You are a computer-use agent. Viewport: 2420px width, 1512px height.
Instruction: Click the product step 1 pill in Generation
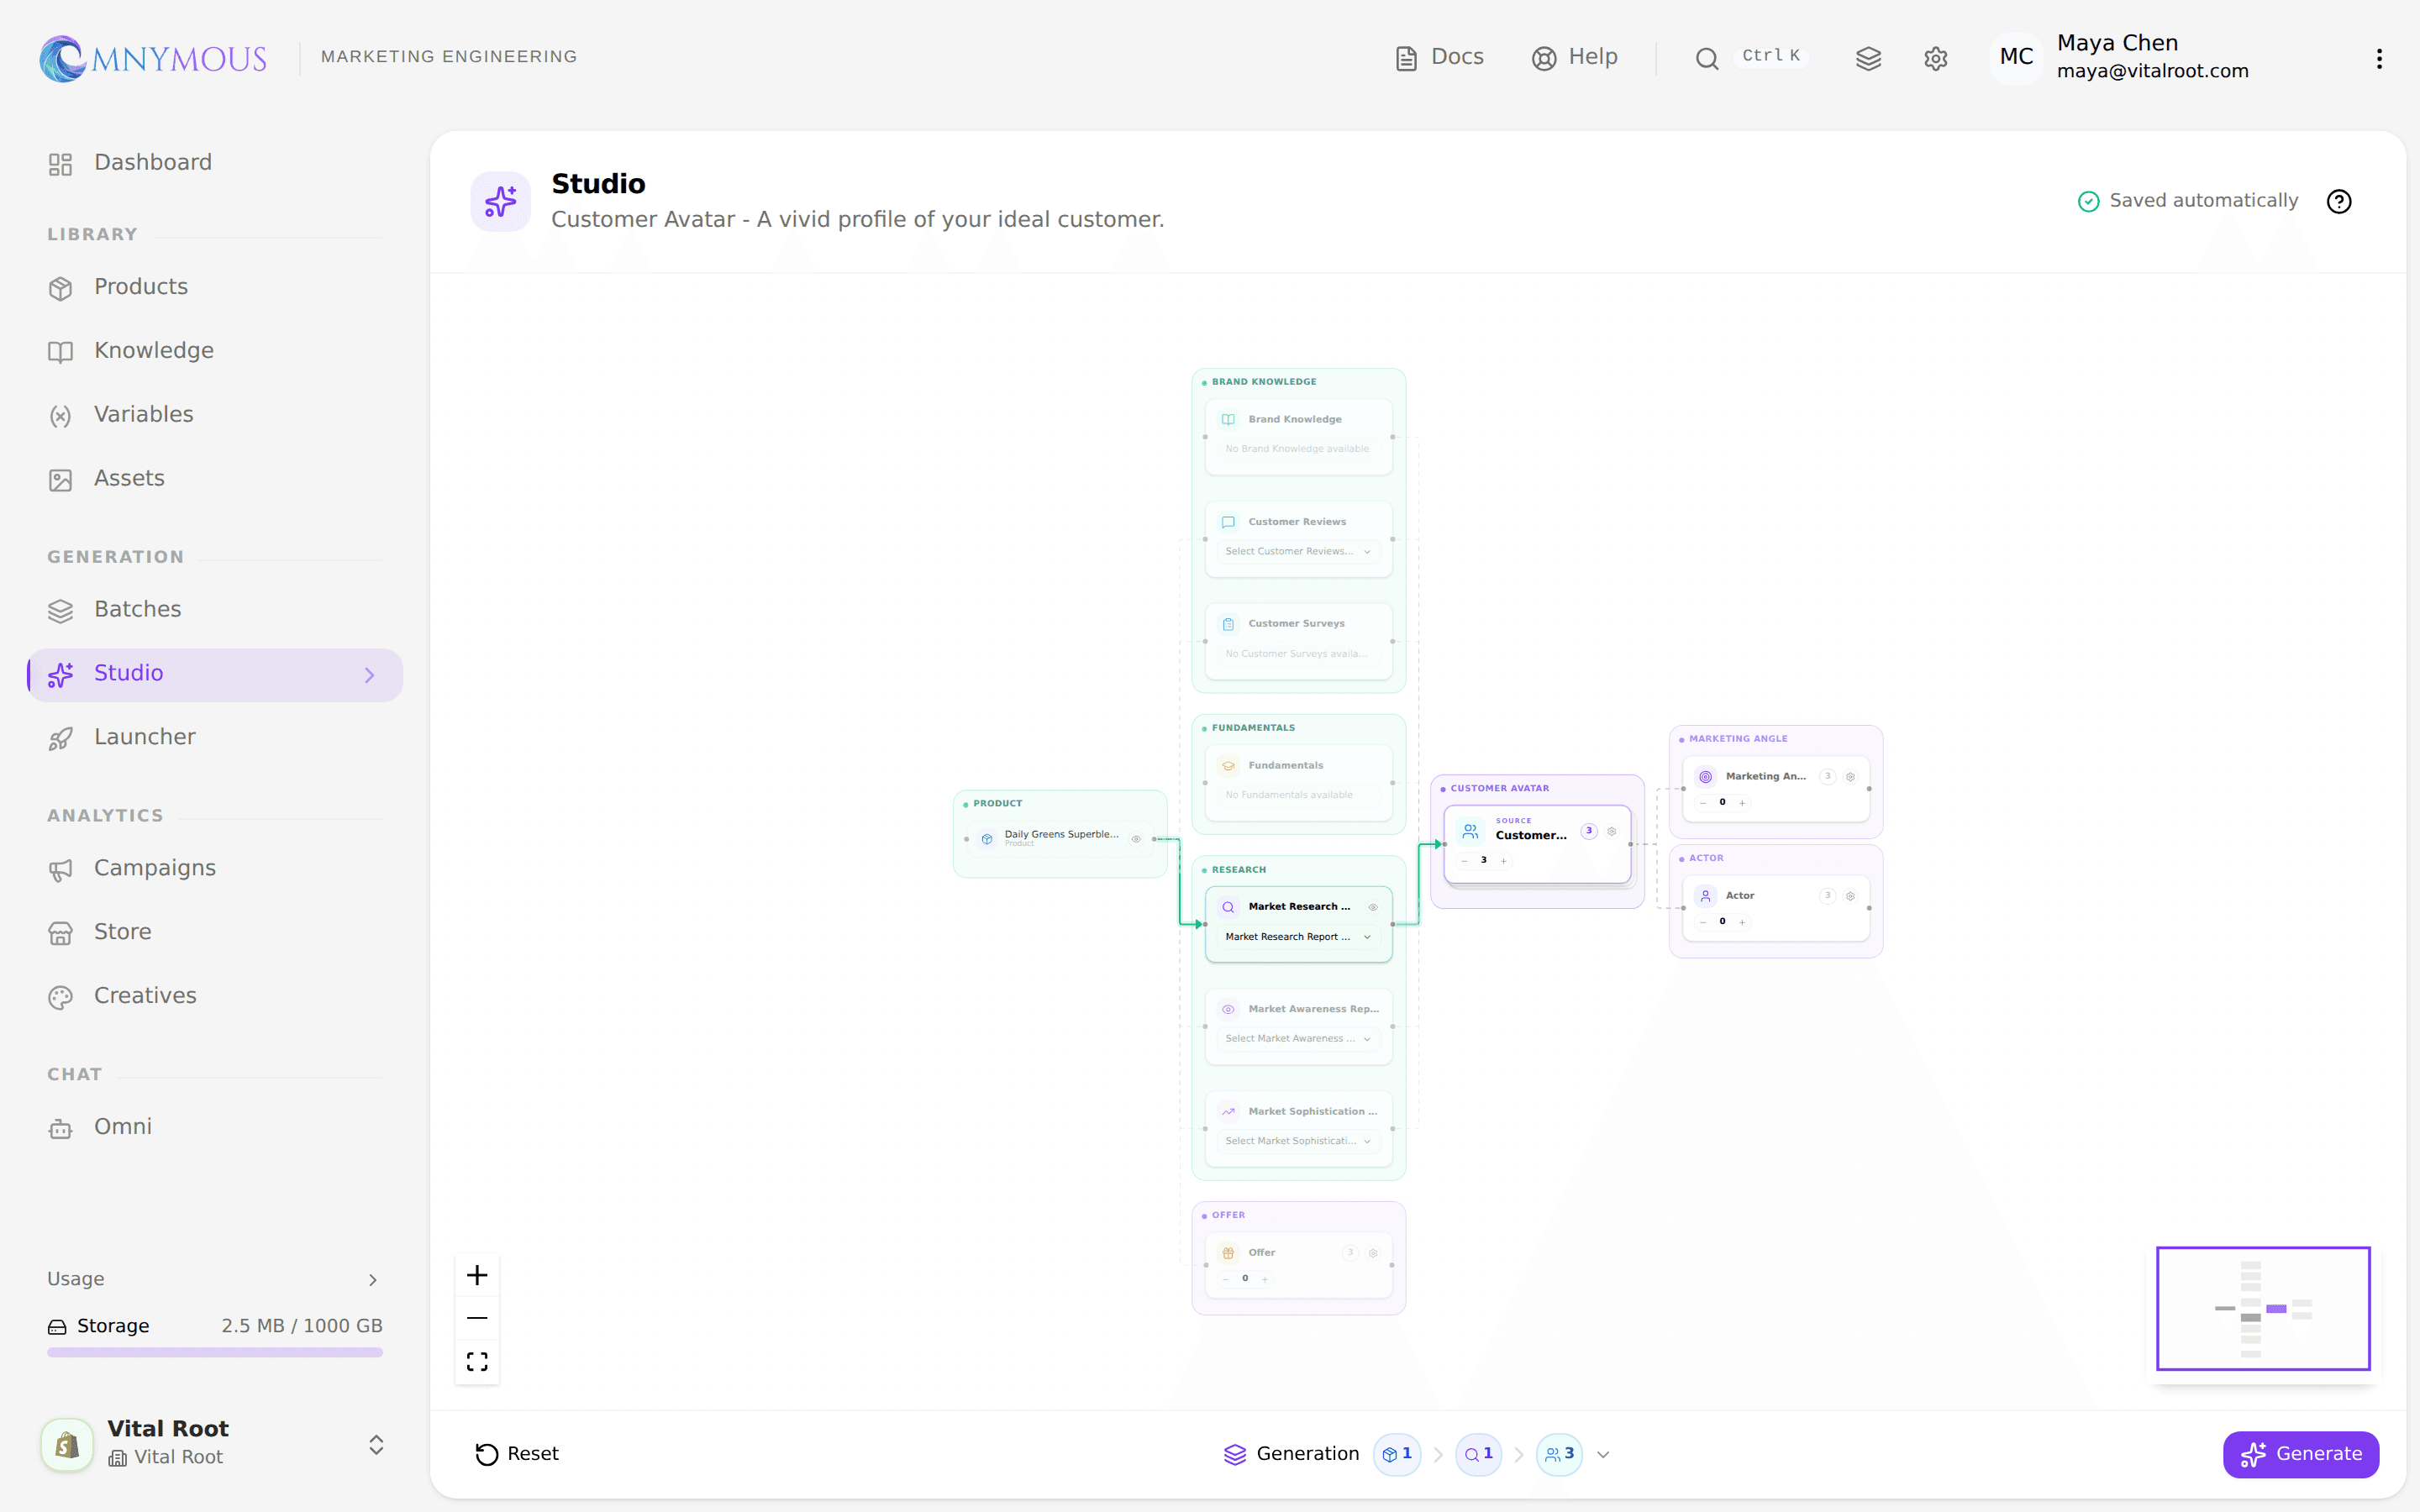click(x=1397, y=1455)
